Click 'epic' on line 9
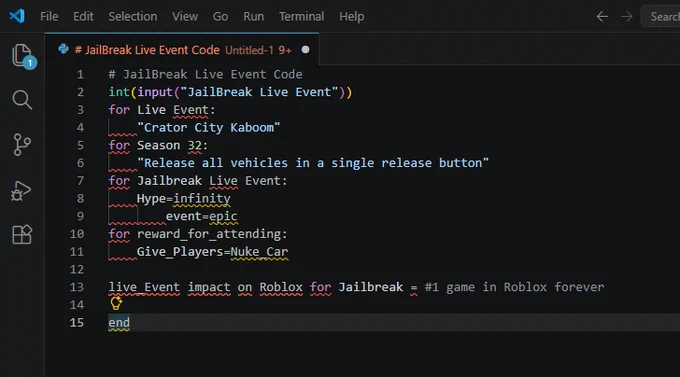 tap(223, 216)
